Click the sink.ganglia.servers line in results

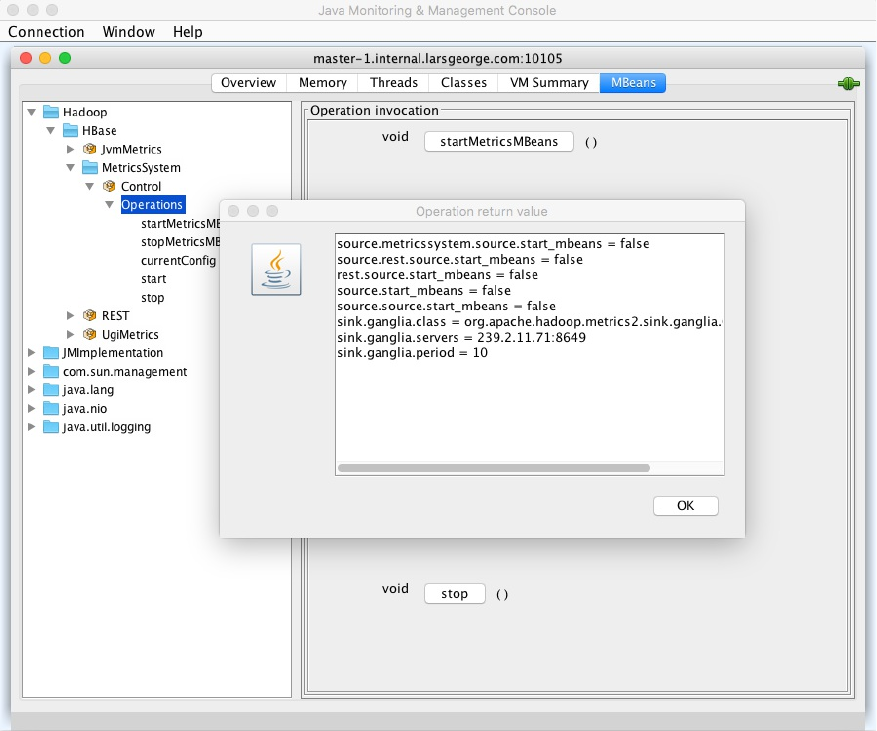pos(461,337)
